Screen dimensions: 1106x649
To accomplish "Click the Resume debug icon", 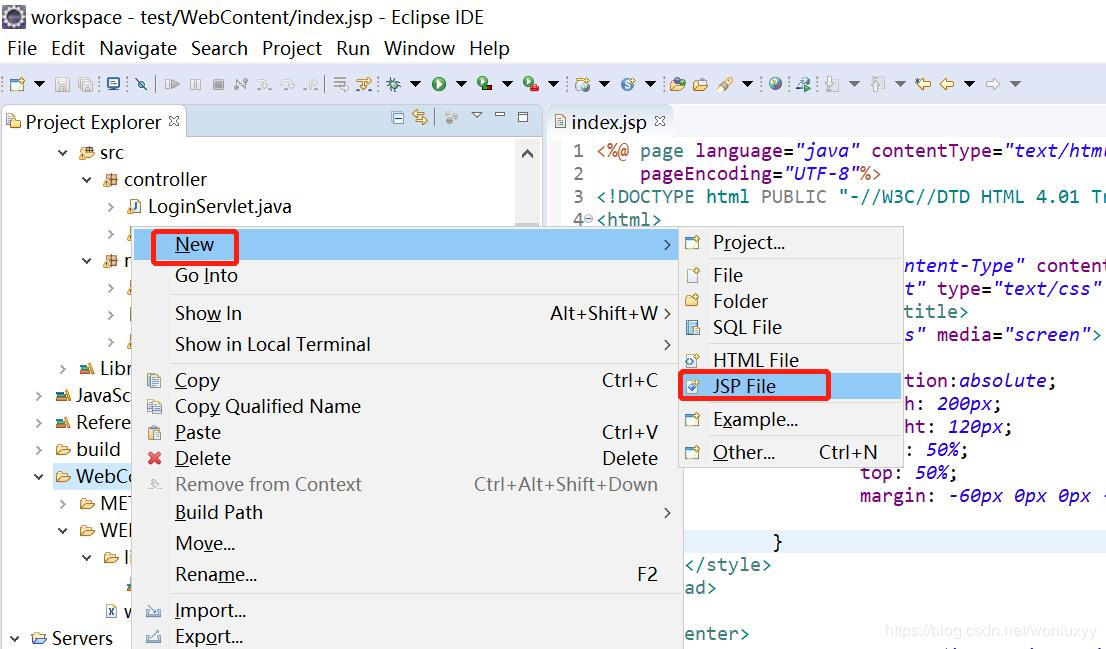I will click(171, 84).
